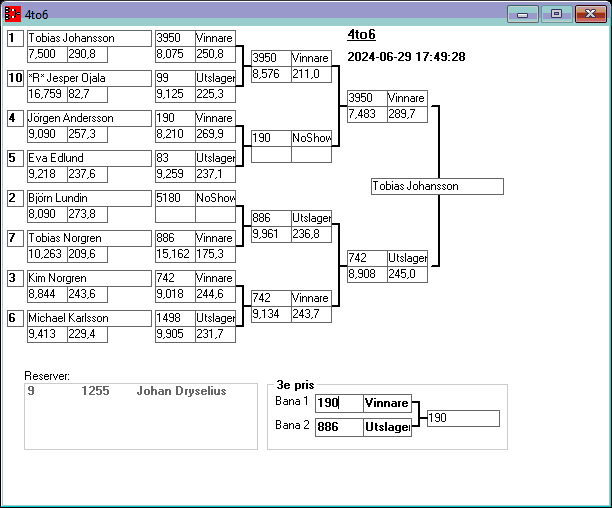
Task: Click the final winner Tobias Johansson box
Action: tap(436, 186)
